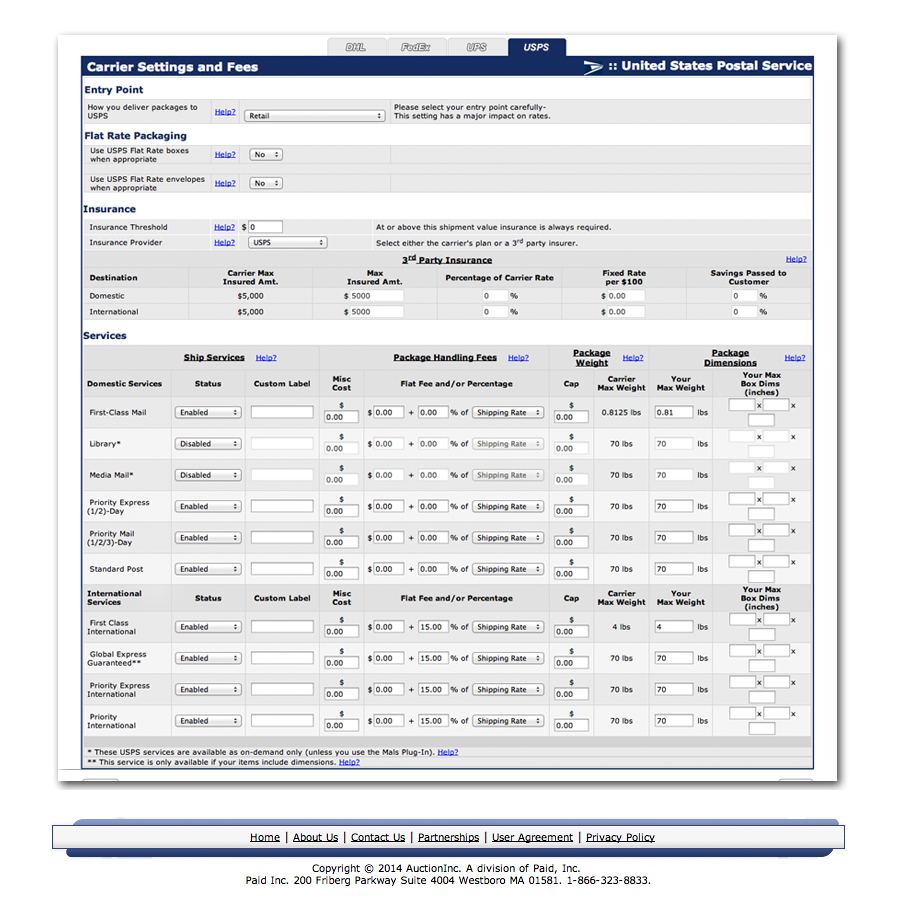The width and height of the screenshot is (900, 900).
Task: Click Help link for Insurance Threshold
Action: [224, 227]
